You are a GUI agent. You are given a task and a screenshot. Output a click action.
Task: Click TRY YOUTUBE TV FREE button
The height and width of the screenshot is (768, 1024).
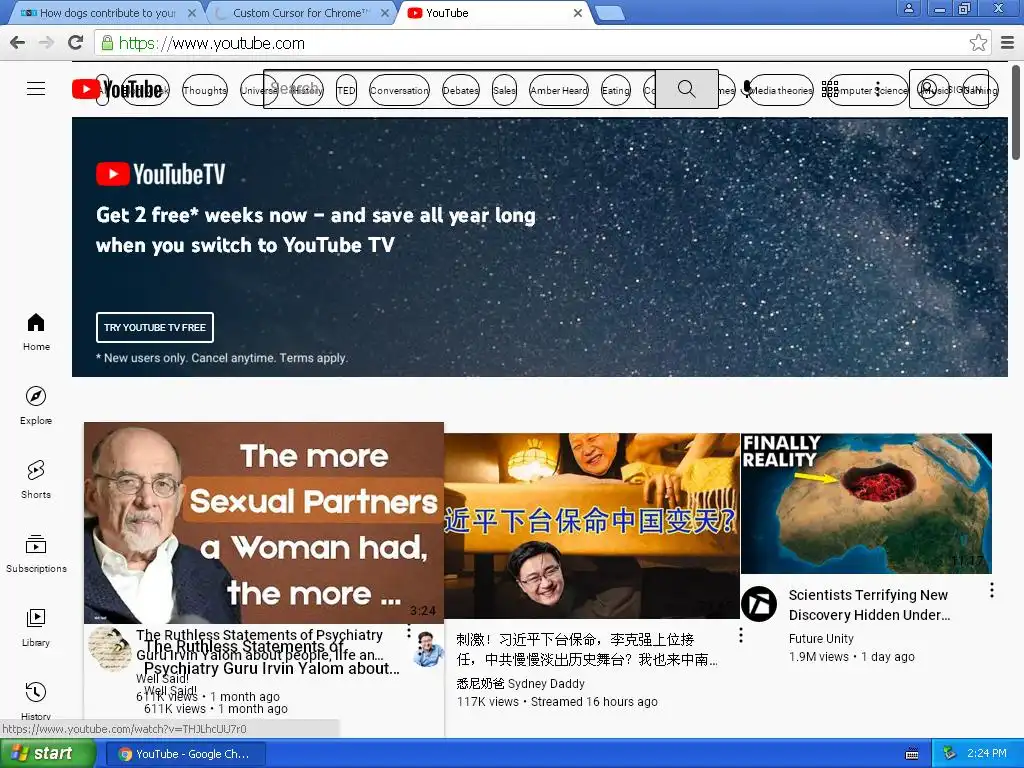tap(155, 327)
